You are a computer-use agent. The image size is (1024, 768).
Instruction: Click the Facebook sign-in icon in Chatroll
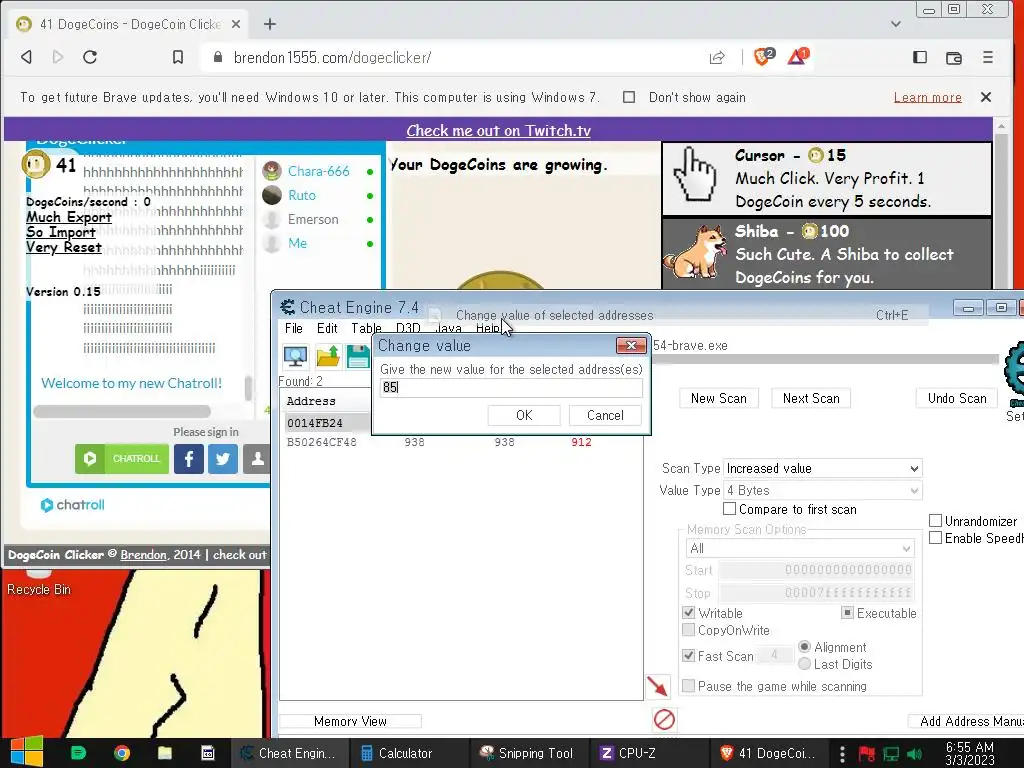[189, 458]
